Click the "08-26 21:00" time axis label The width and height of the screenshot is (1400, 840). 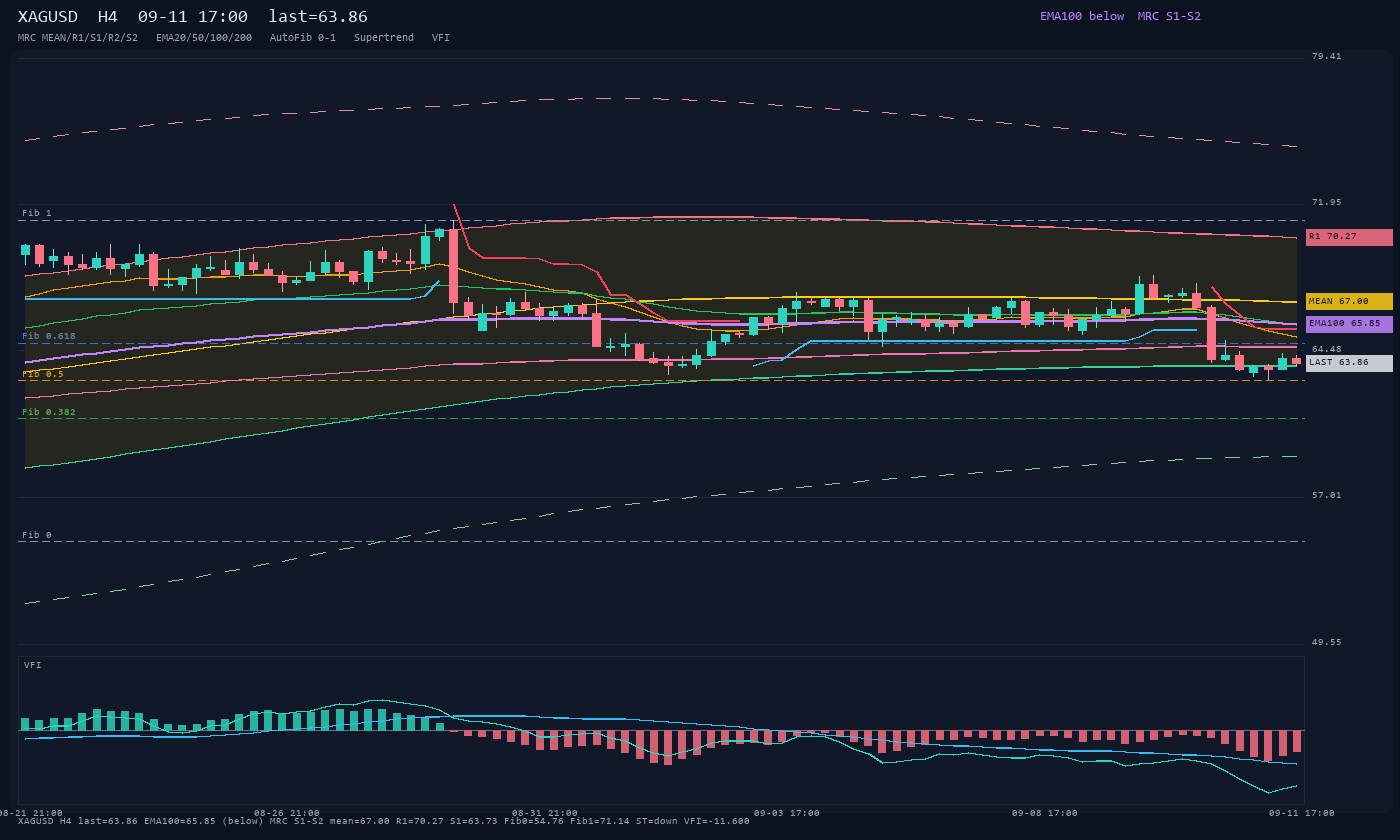(x=287, y=813)
